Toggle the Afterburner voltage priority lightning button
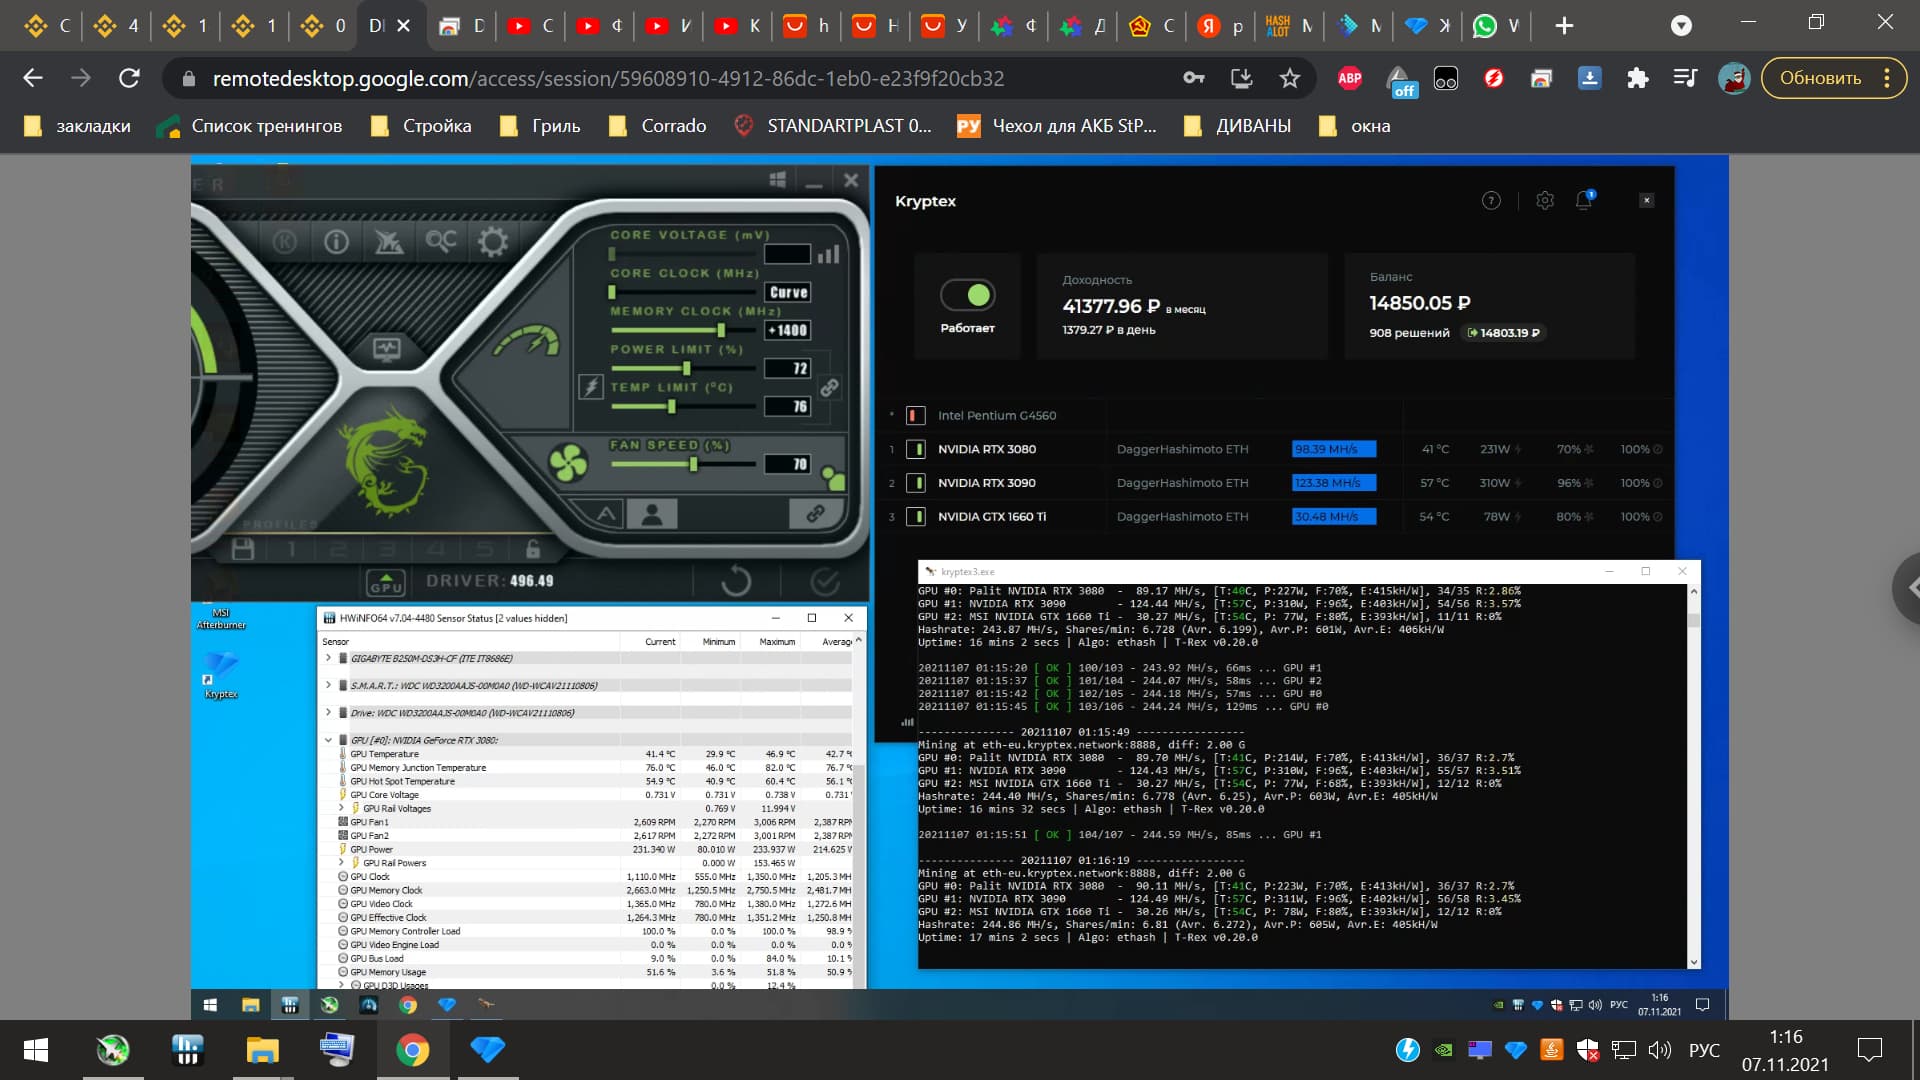 coord(591,386)
